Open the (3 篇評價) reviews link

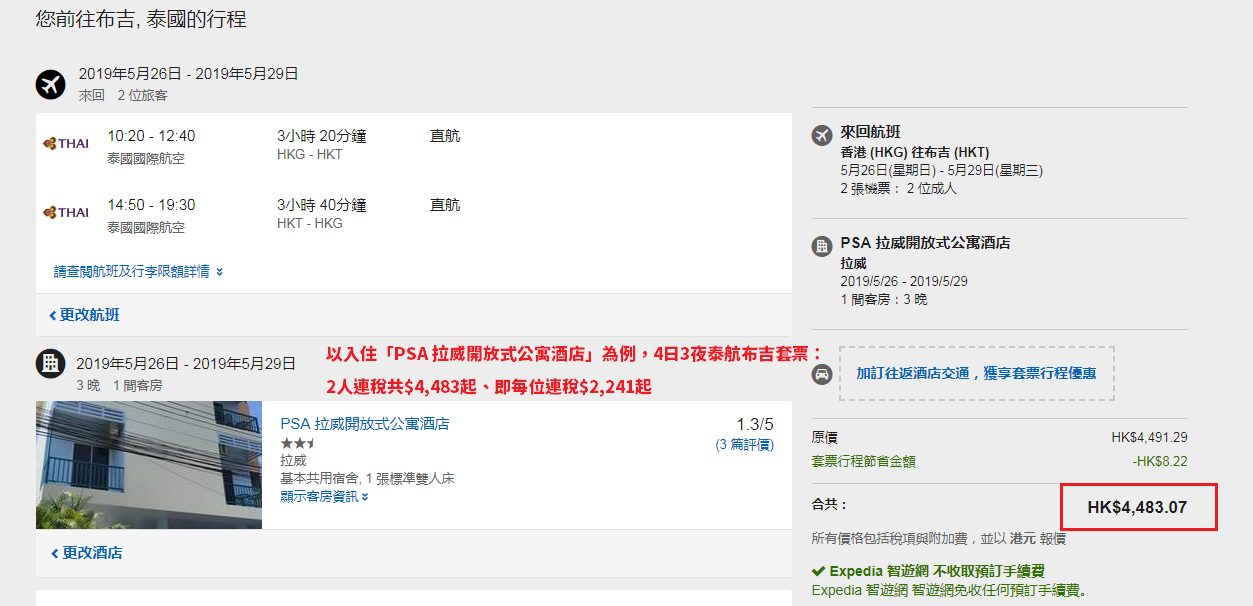(x=745, y=445)
